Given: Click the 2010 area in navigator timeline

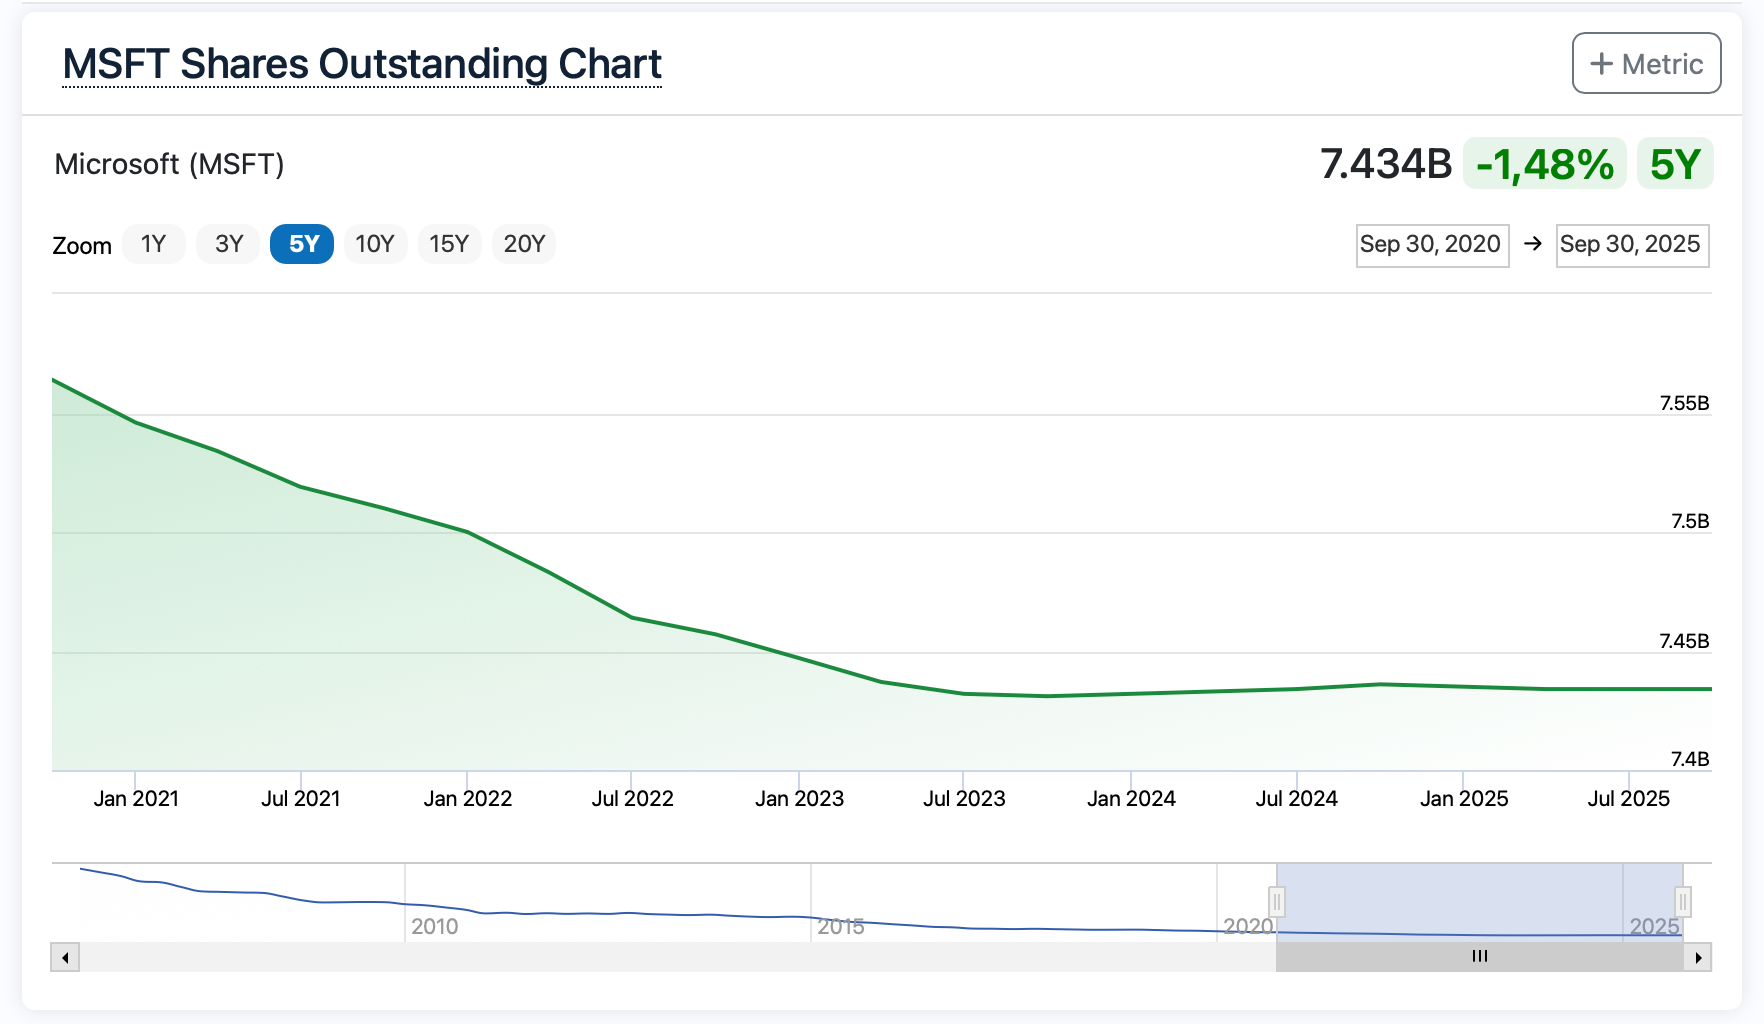Looking at the screenshot, I should tap(434, 926).
